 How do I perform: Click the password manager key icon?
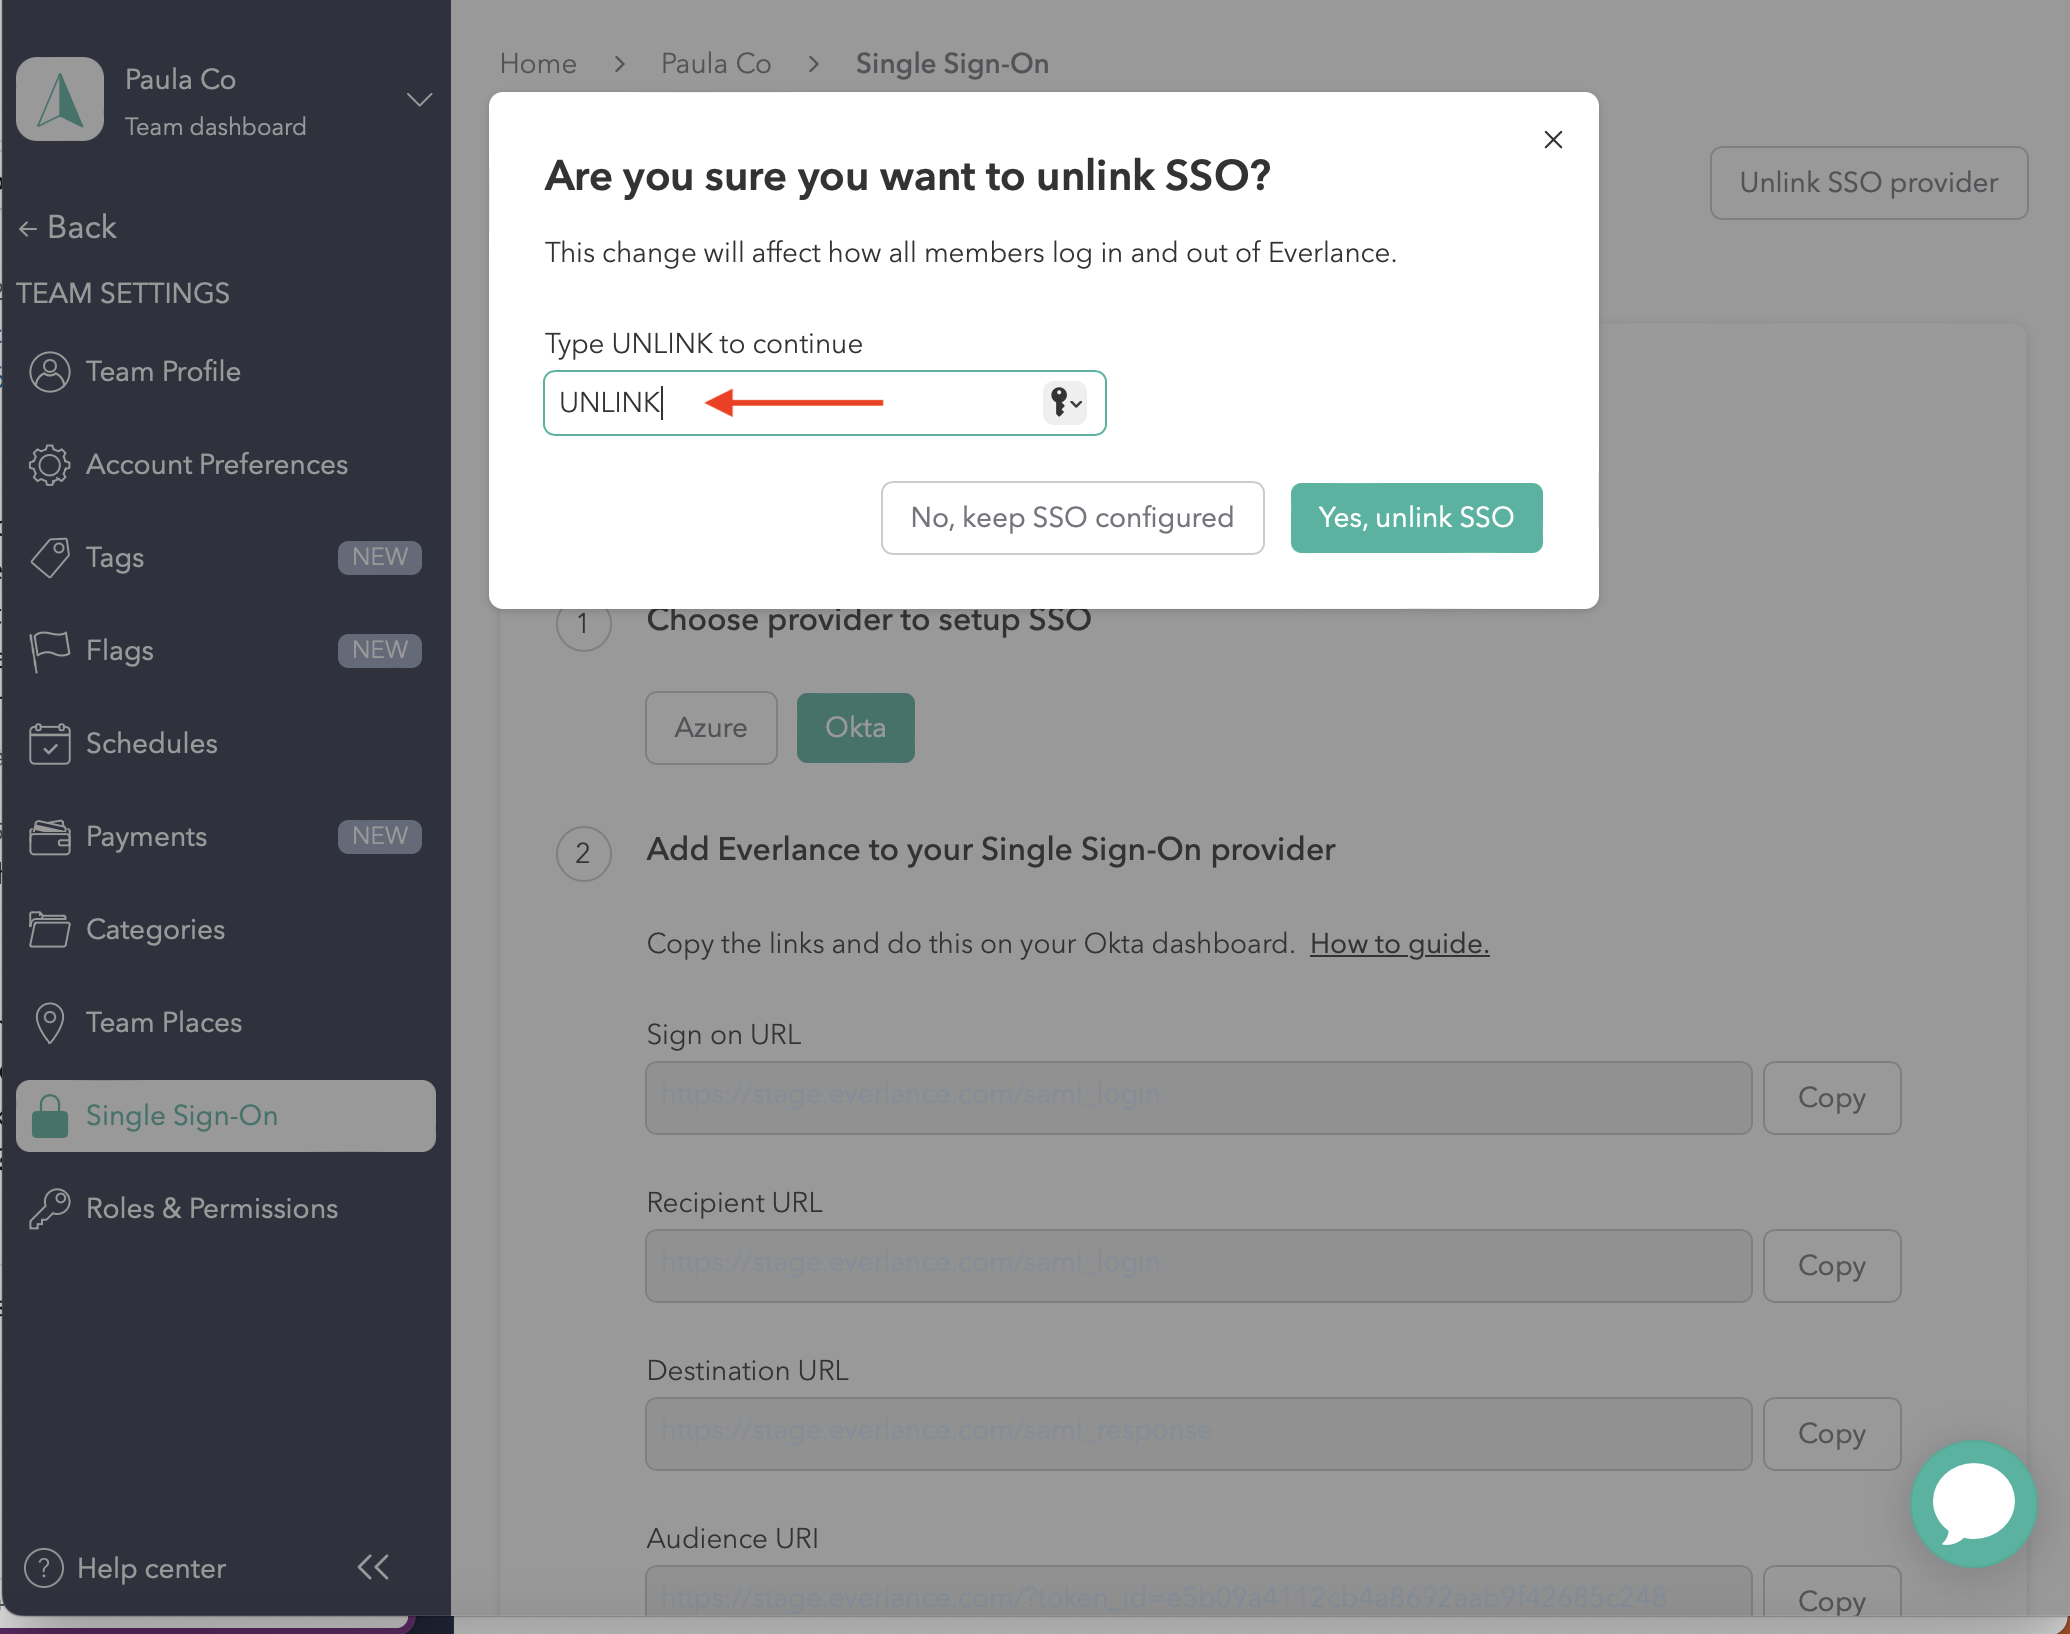coord(1063,403)
